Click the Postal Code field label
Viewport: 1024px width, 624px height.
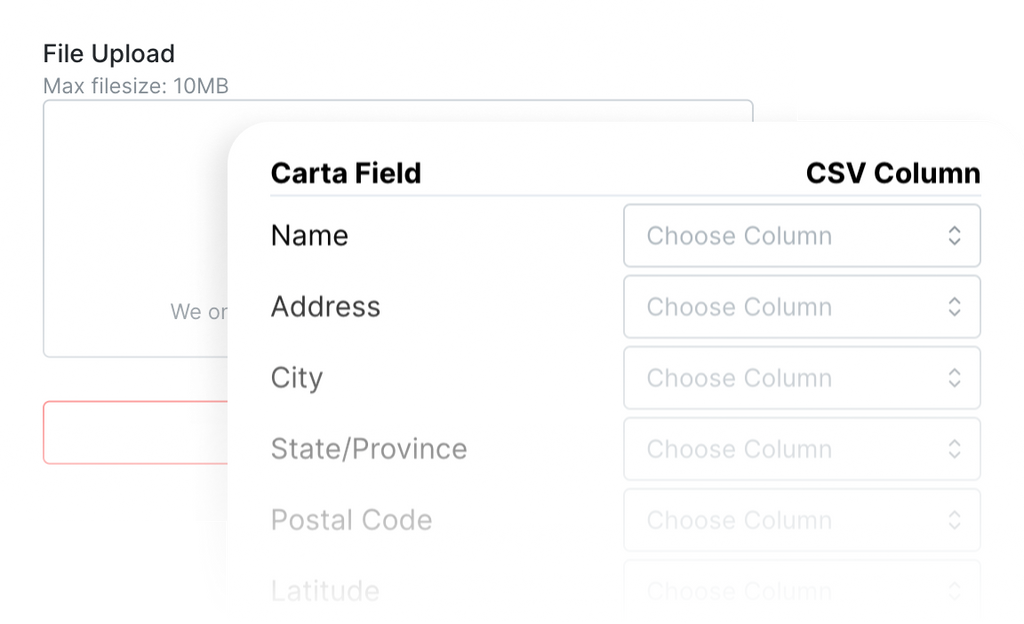coord(351,520)
